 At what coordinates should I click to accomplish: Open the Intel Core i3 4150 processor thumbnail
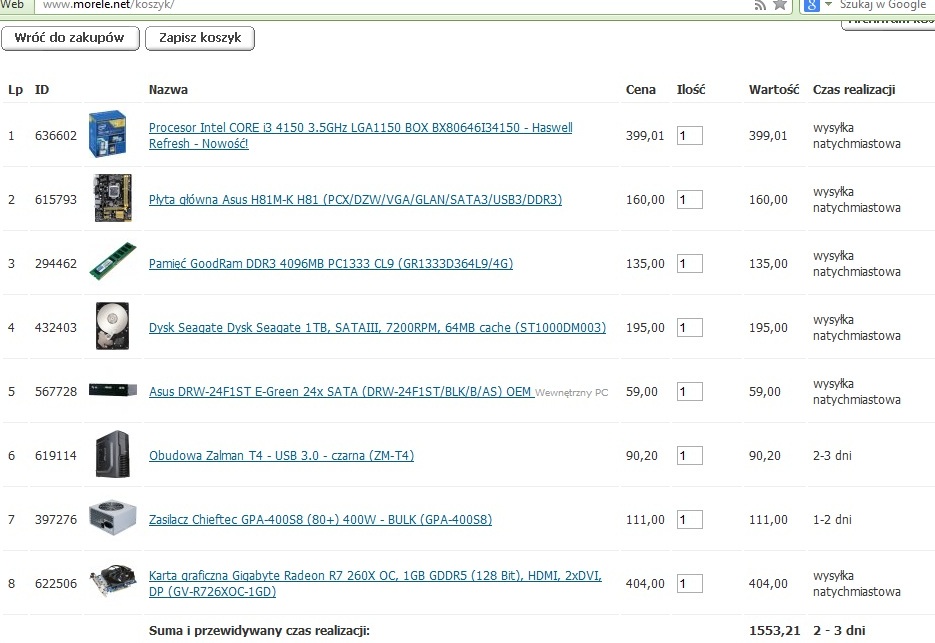tap(107, 134)
